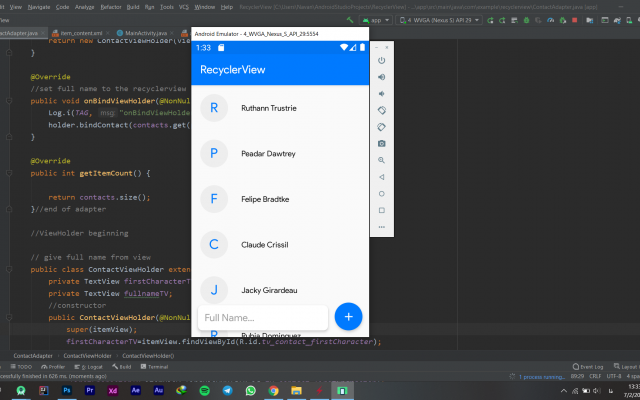Click the emulator screenshot camera icon
The width and height of the screenshot is (640, 400).
(382, 144)
